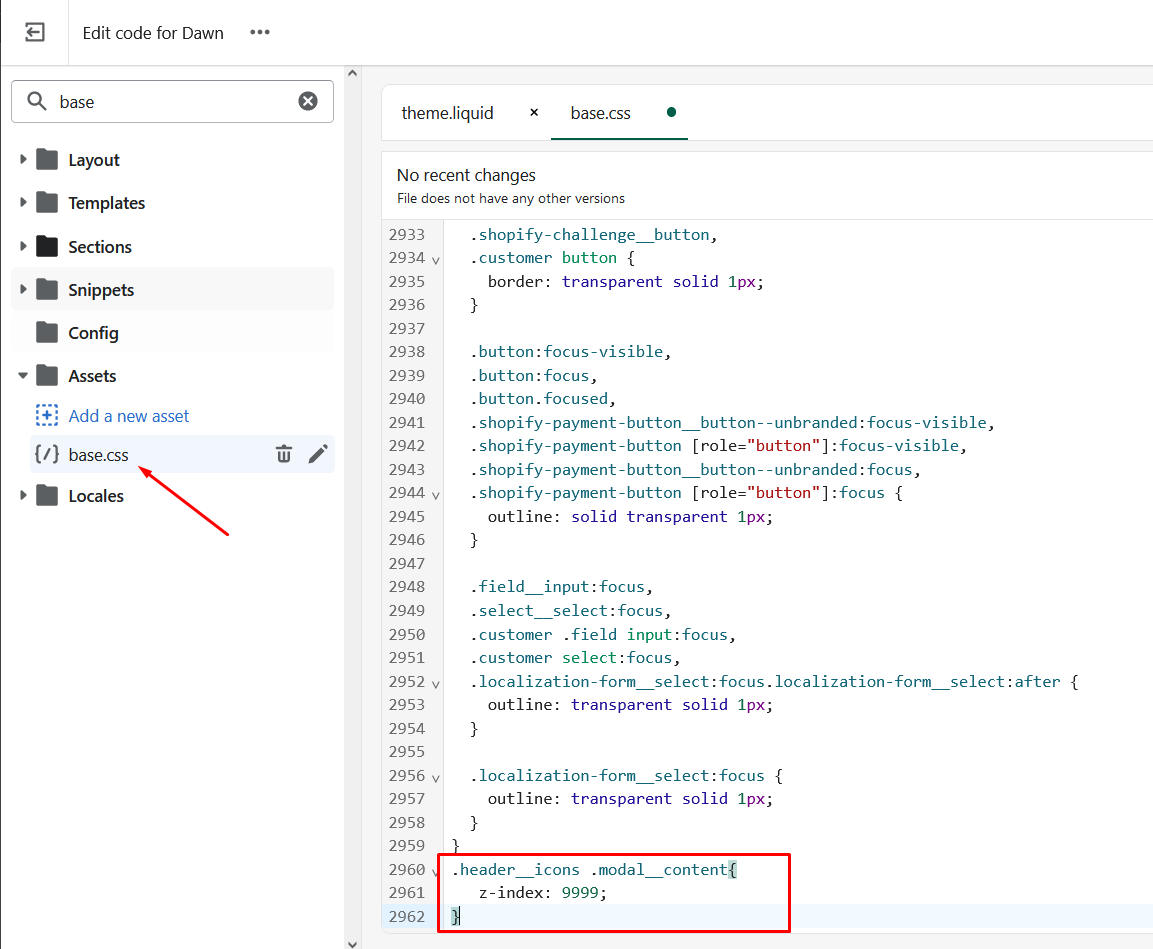Click the 'No recent changes' text
Image resolution: width=1153 pixels, height=949 pixels.
466,175
